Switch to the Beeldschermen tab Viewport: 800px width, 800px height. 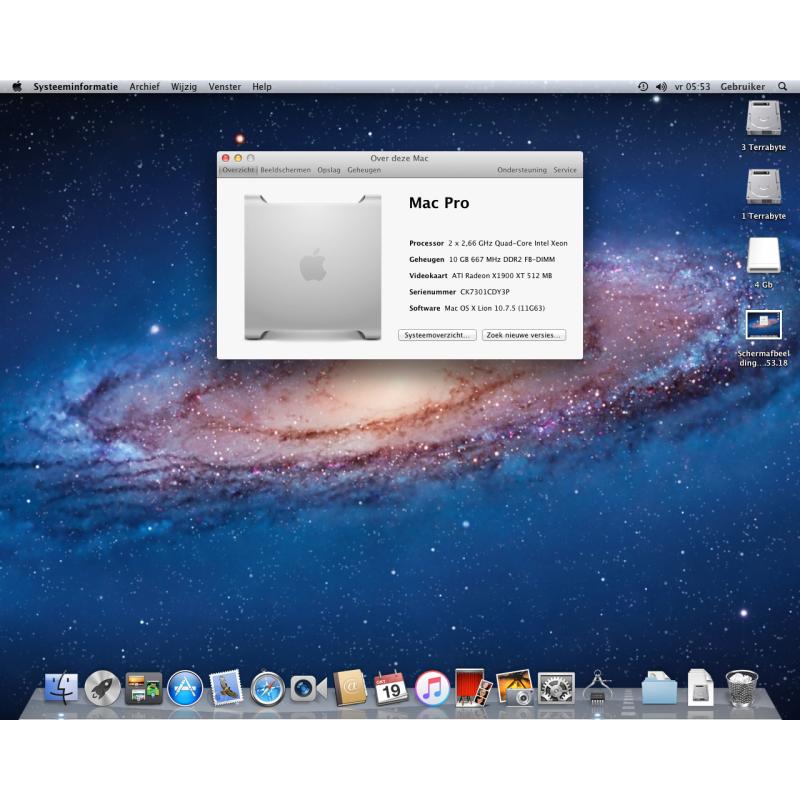click(285, 170)
